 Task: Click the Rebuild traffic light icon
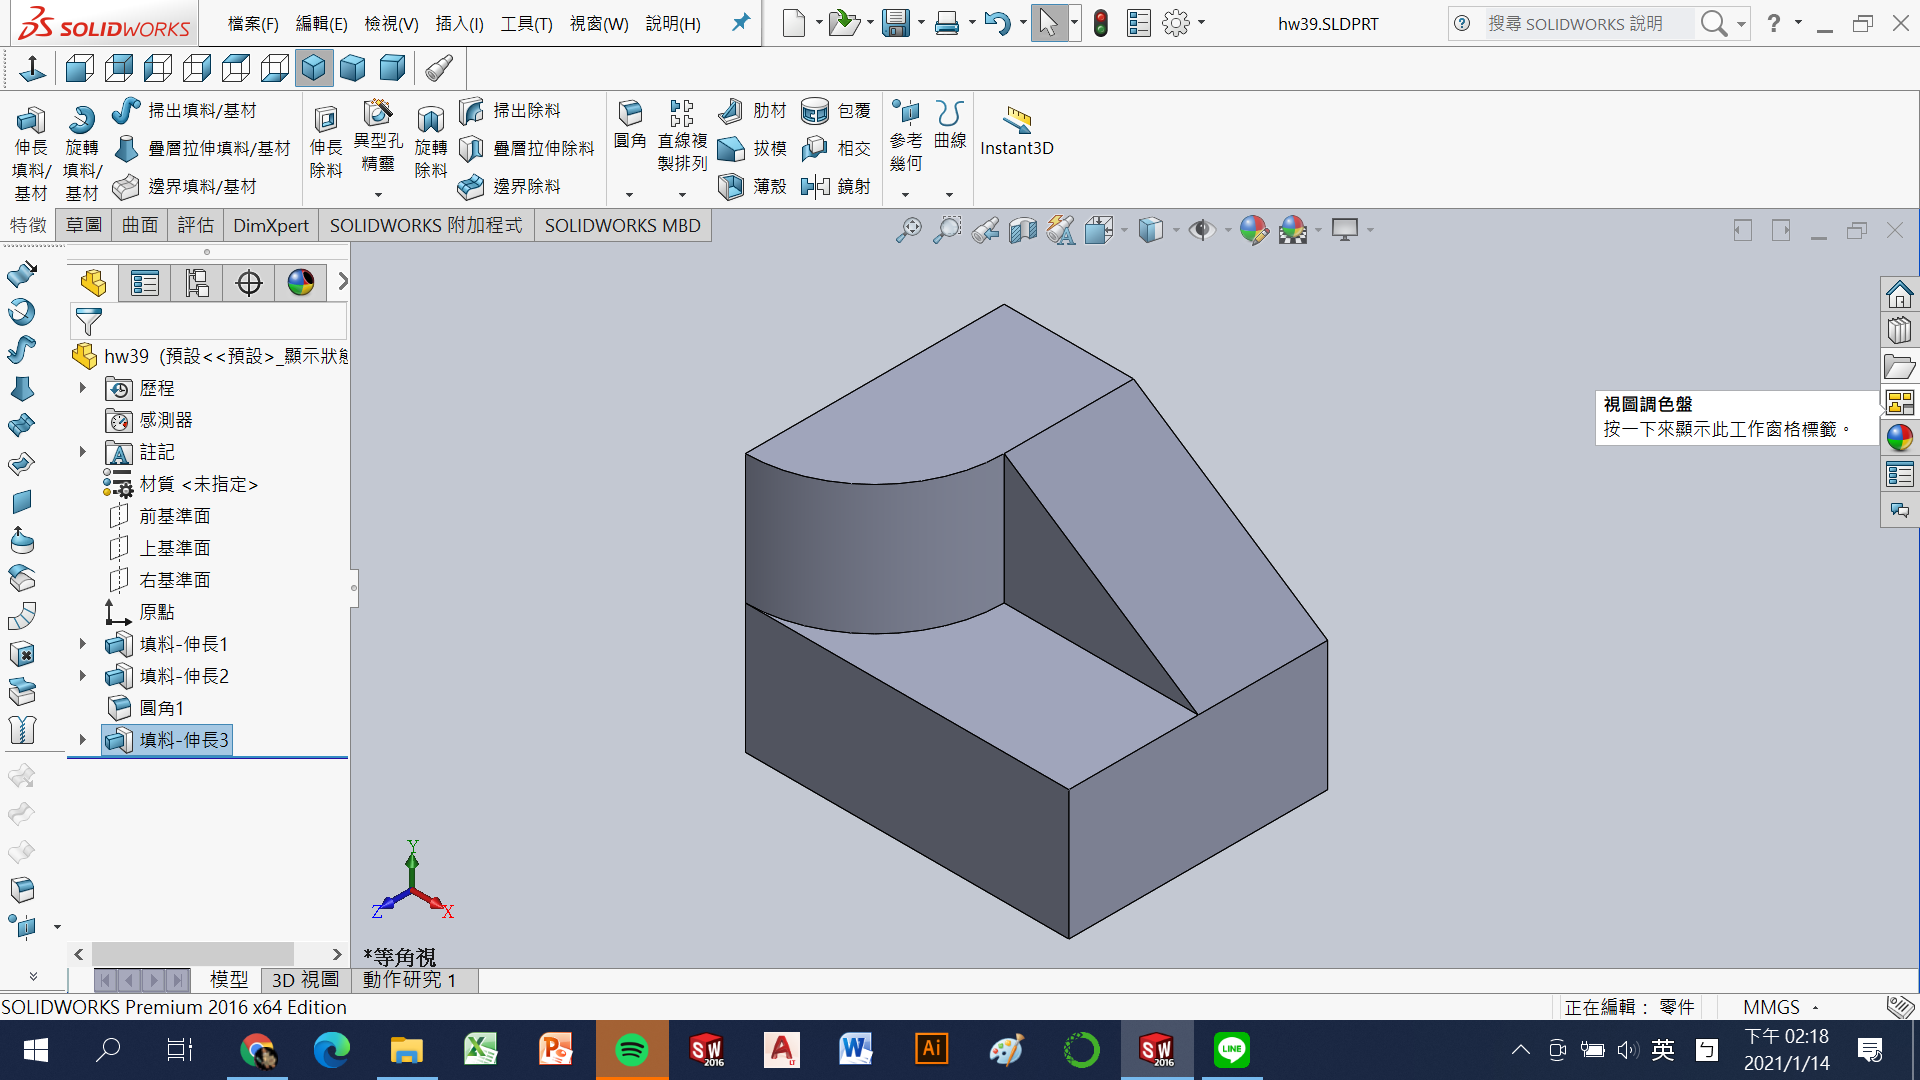coord(1101,23)
